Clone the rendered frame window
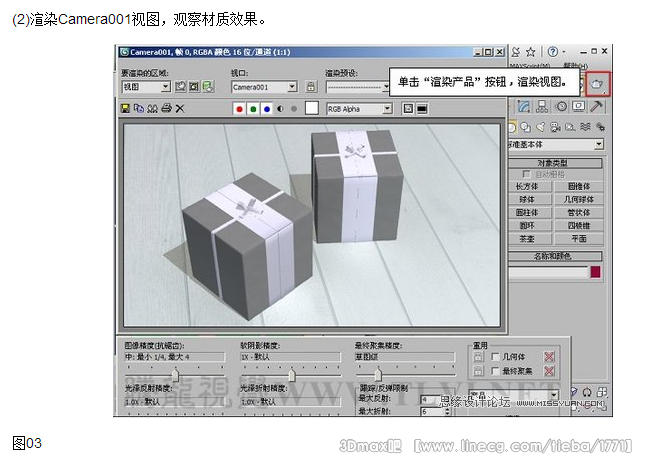The width and height of the screenshot is (661, 463). point(152,108)
